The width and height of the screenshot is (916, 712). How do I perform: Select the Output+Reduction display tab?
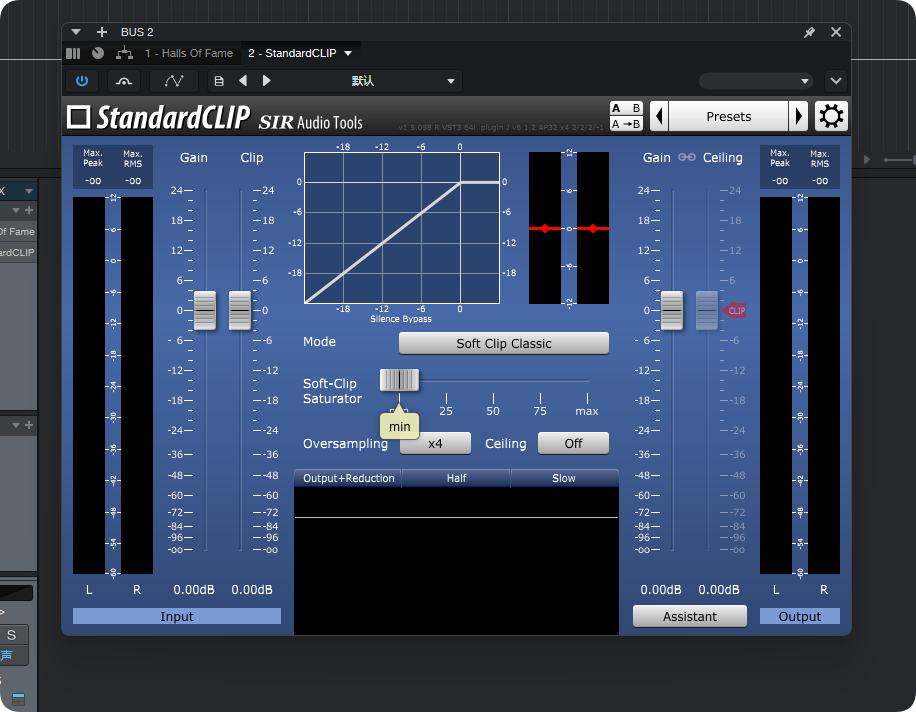[x=348, y=478]
